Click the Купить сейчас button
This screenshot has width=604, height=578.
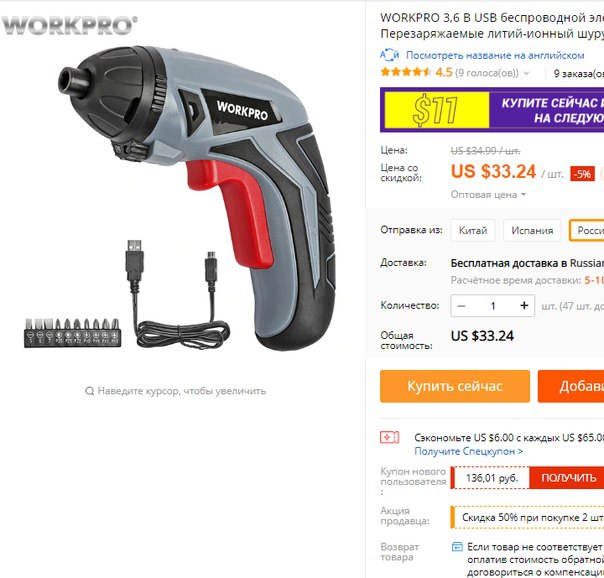(x=455, y=386)
